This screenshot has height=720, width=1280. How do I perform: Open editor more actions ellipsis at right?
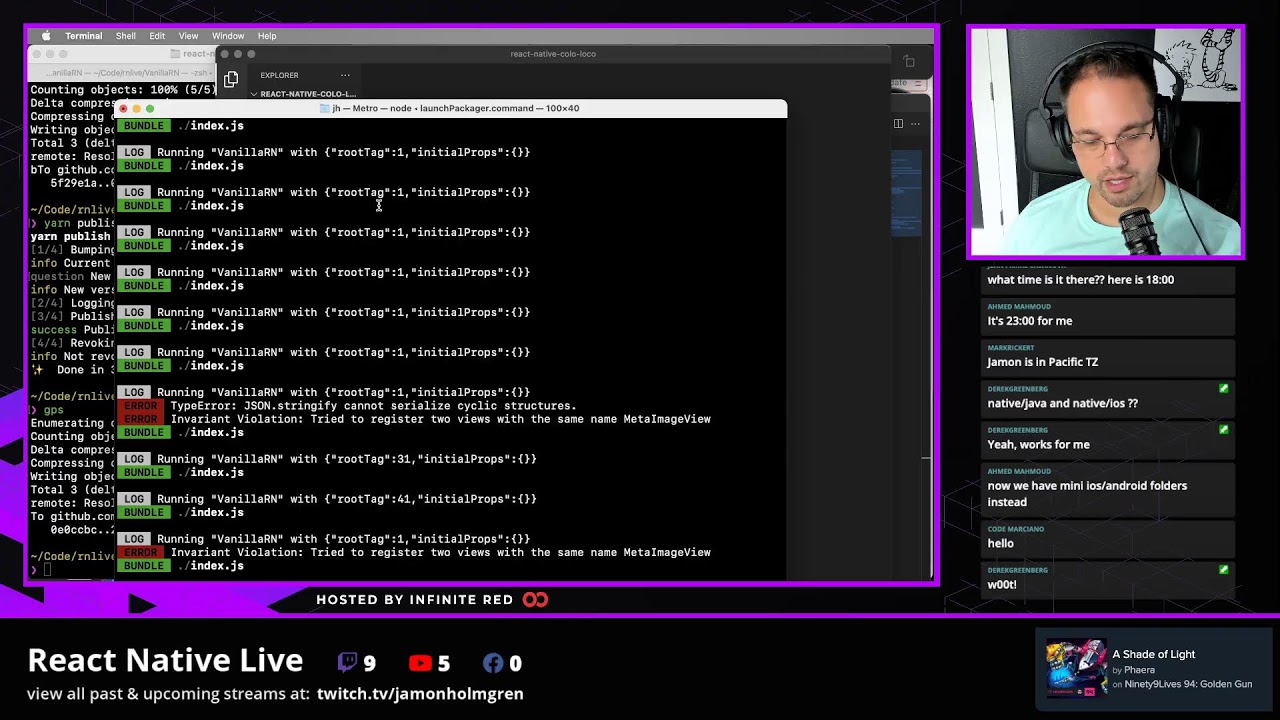[x=915, y=123]
